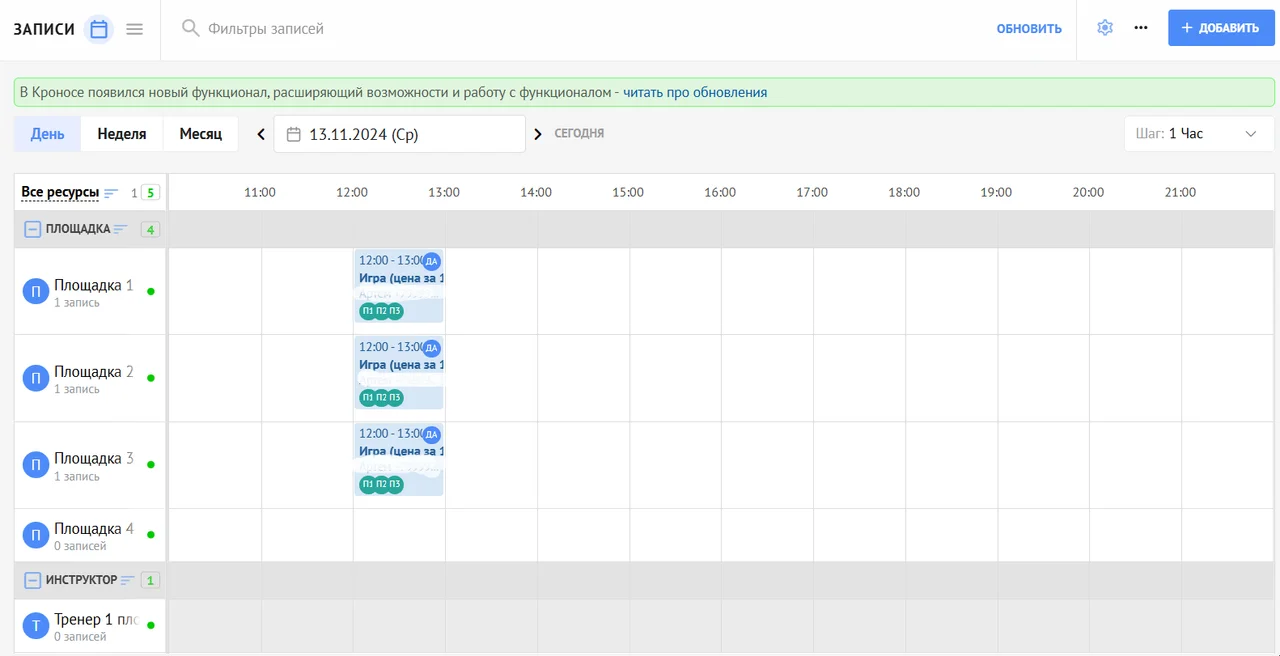Switch to list view hamburger icon
Viewport: 1280px width, 656px height.
134,29
